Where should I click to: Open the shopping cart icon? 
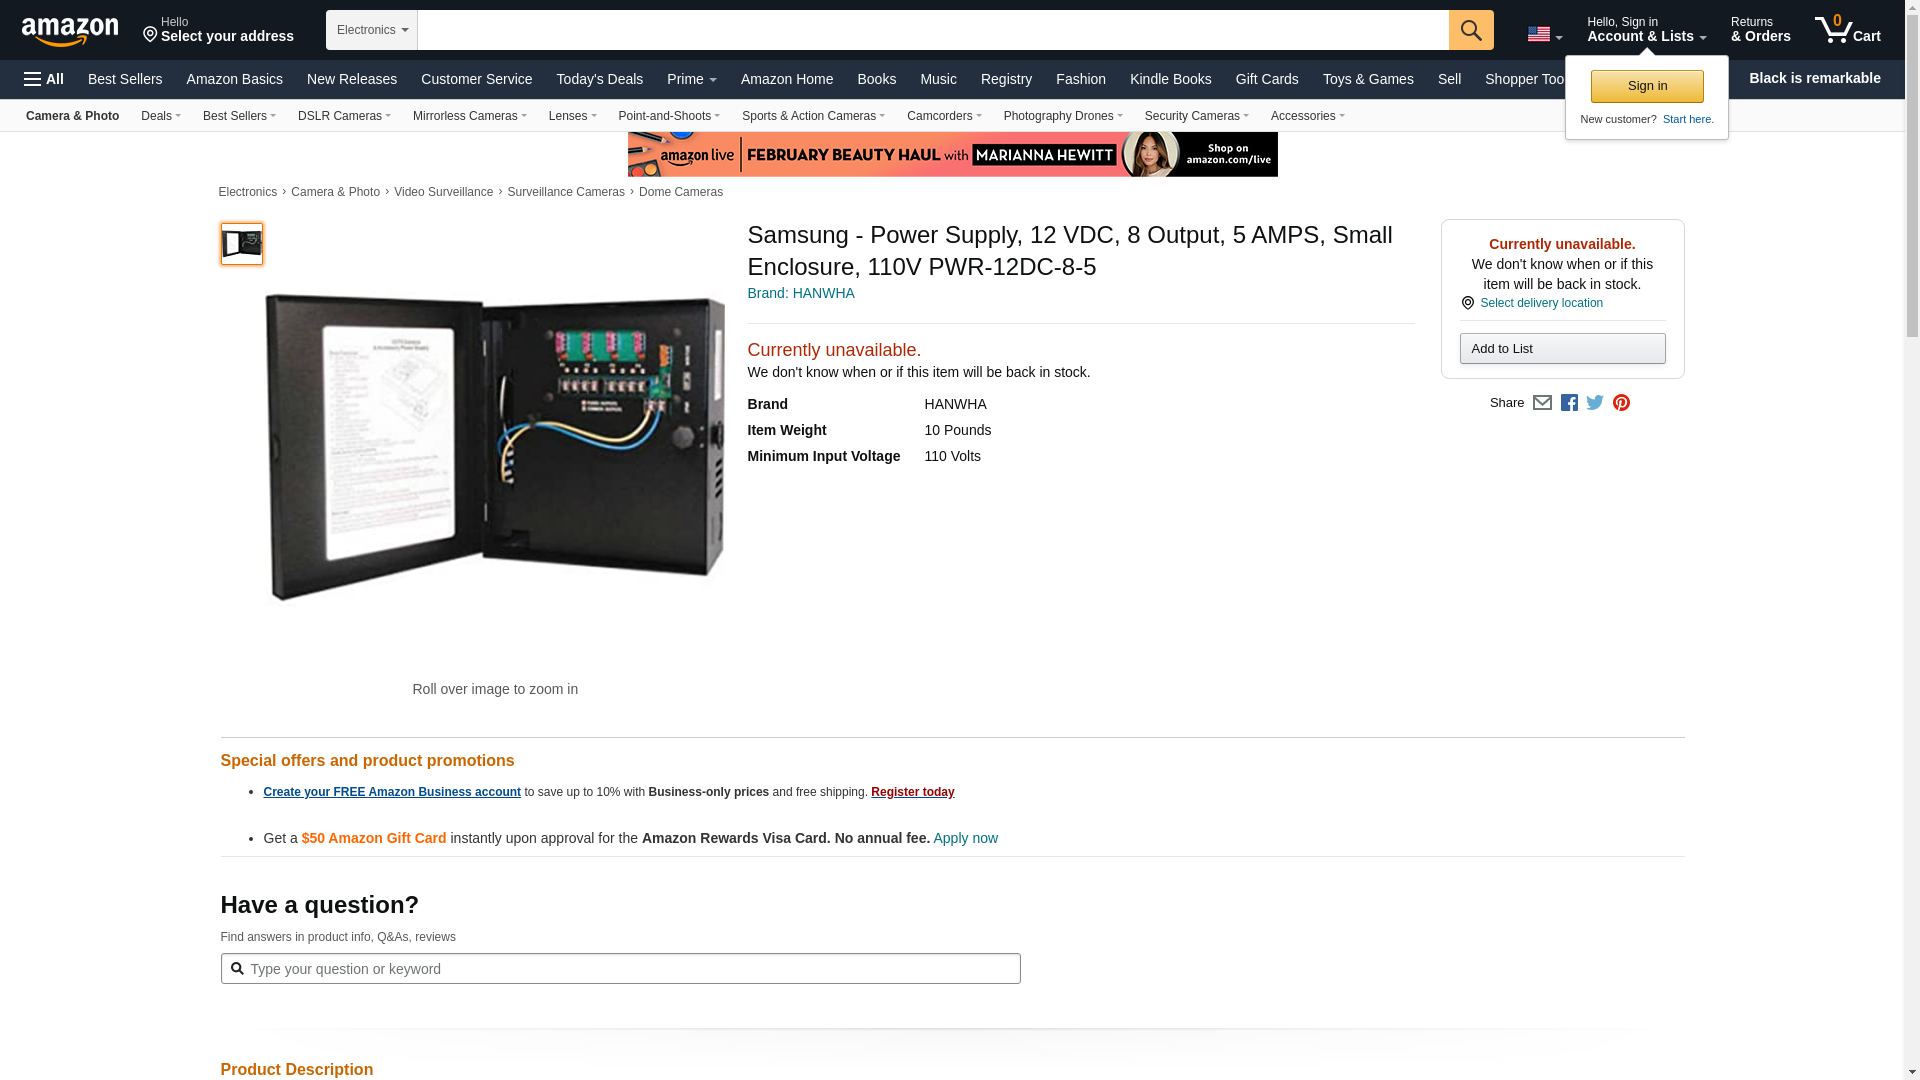pyautogui.click(x=1847, y=29)
